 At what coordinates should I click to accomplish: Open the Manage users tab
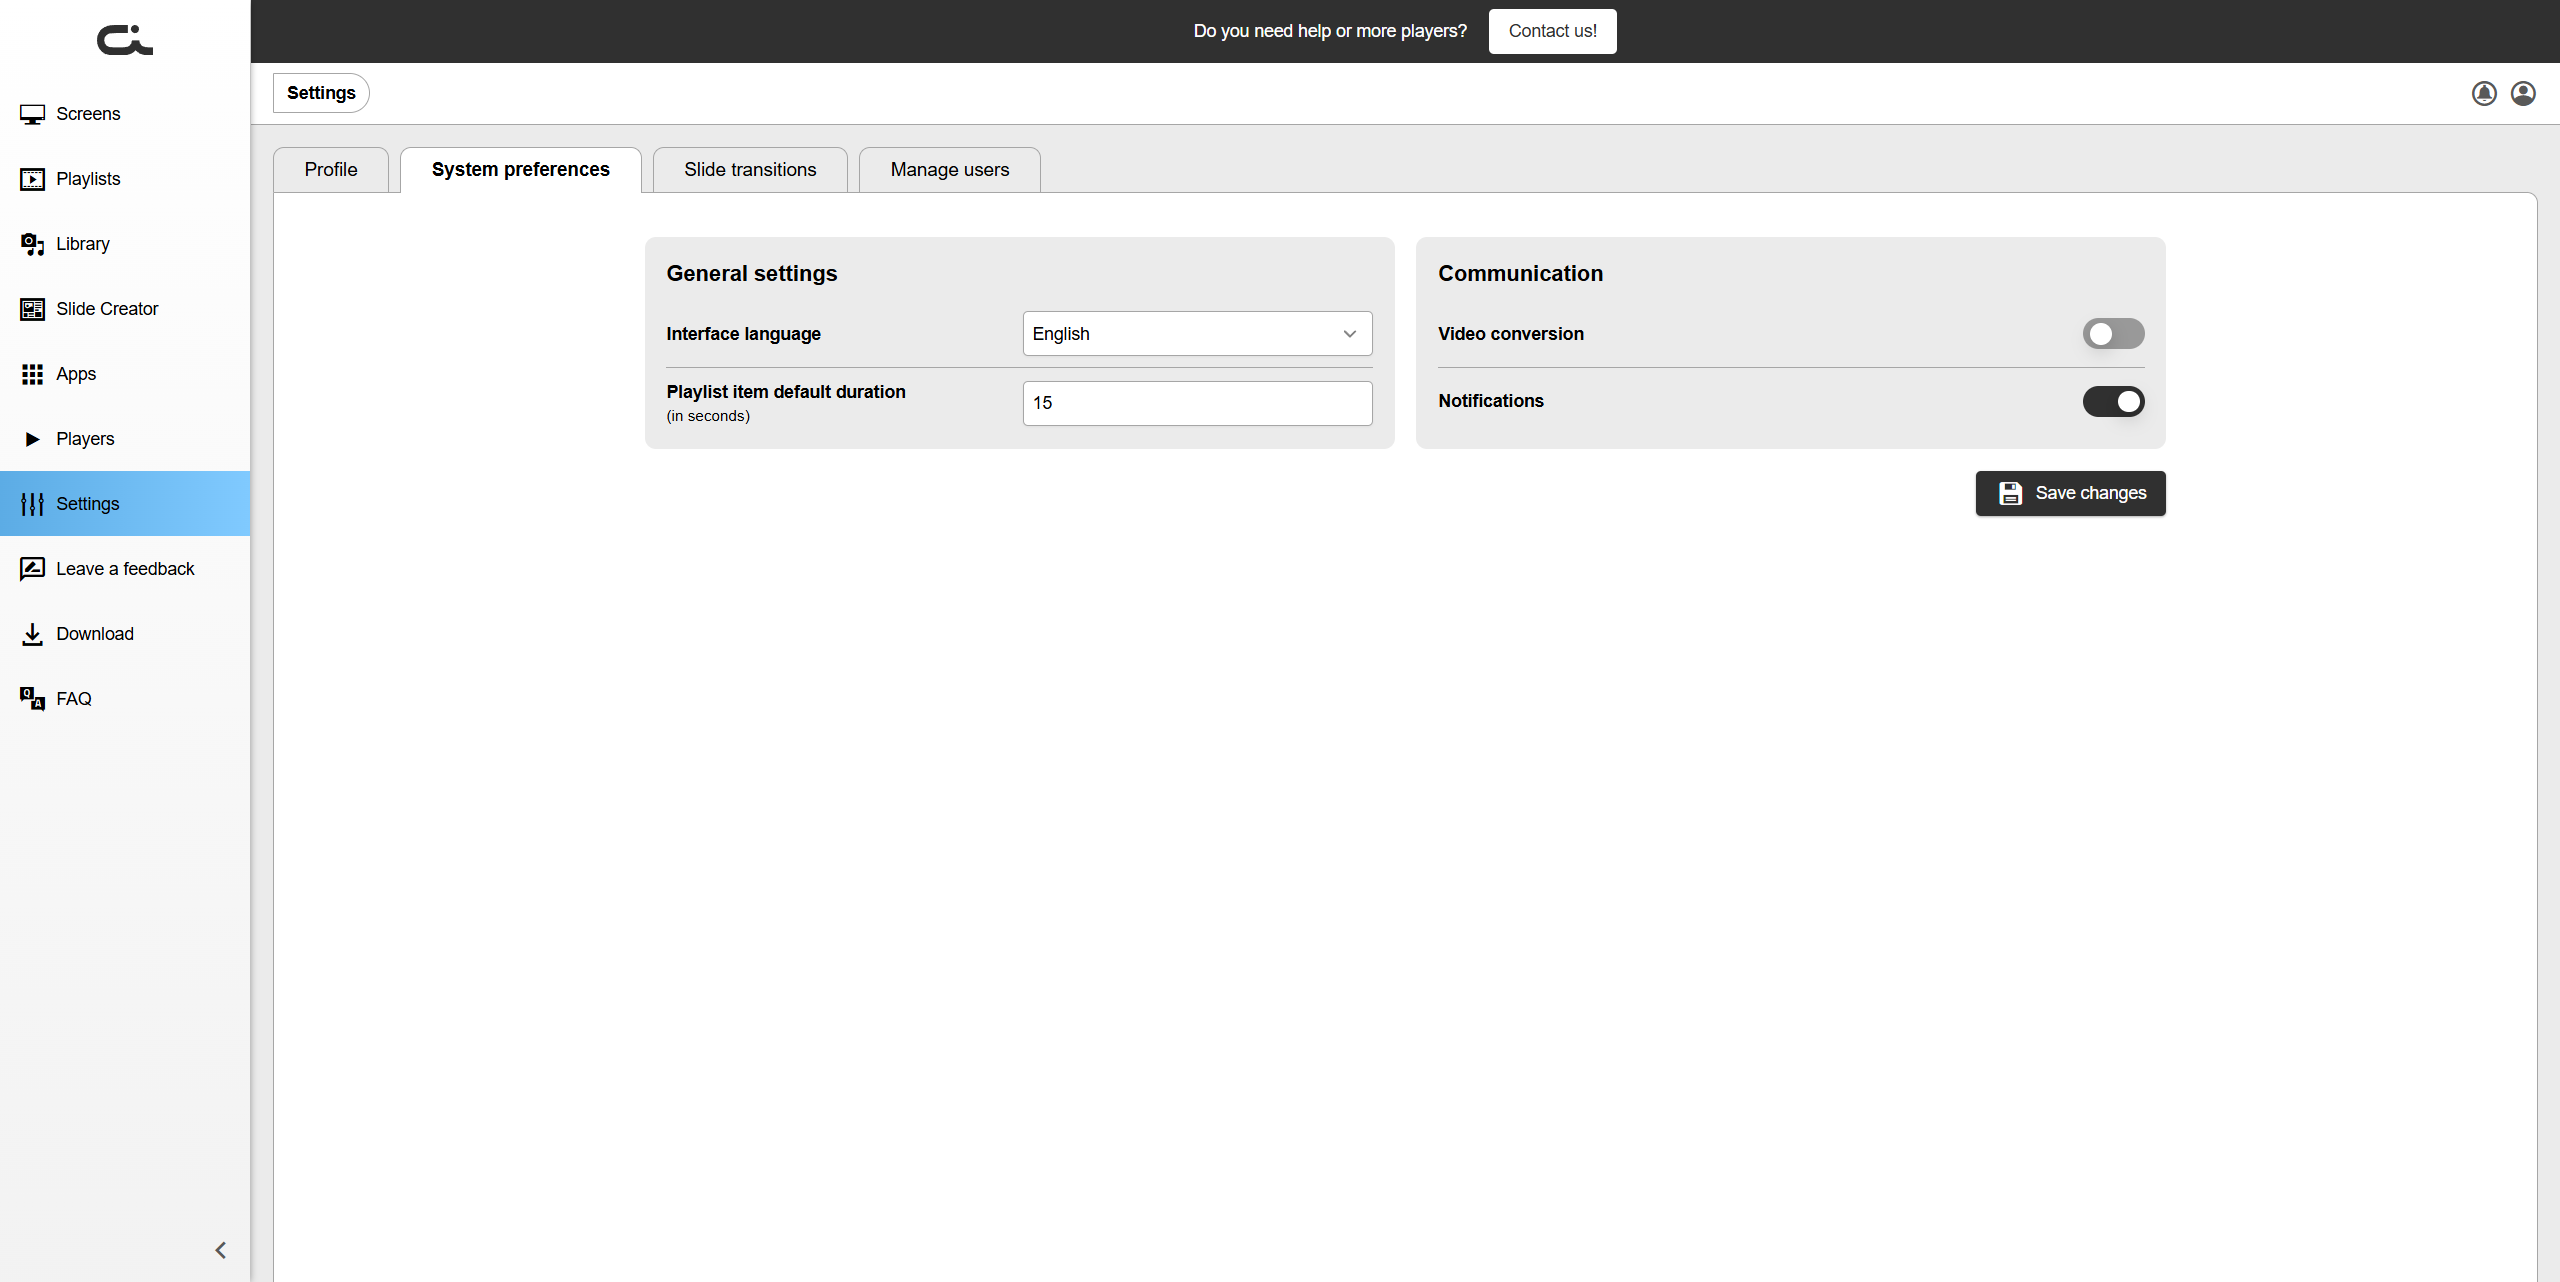[x=949, y=170]
